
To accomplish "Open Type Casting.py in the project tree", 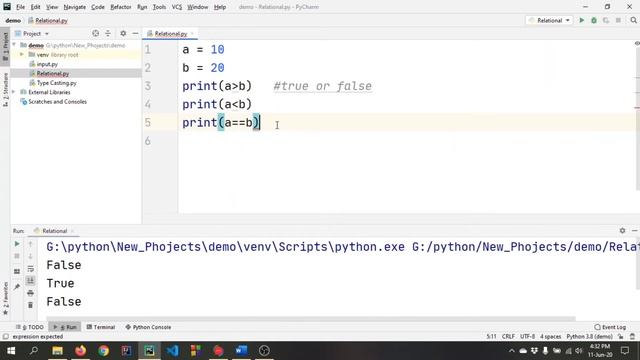I will coord(56,83).
